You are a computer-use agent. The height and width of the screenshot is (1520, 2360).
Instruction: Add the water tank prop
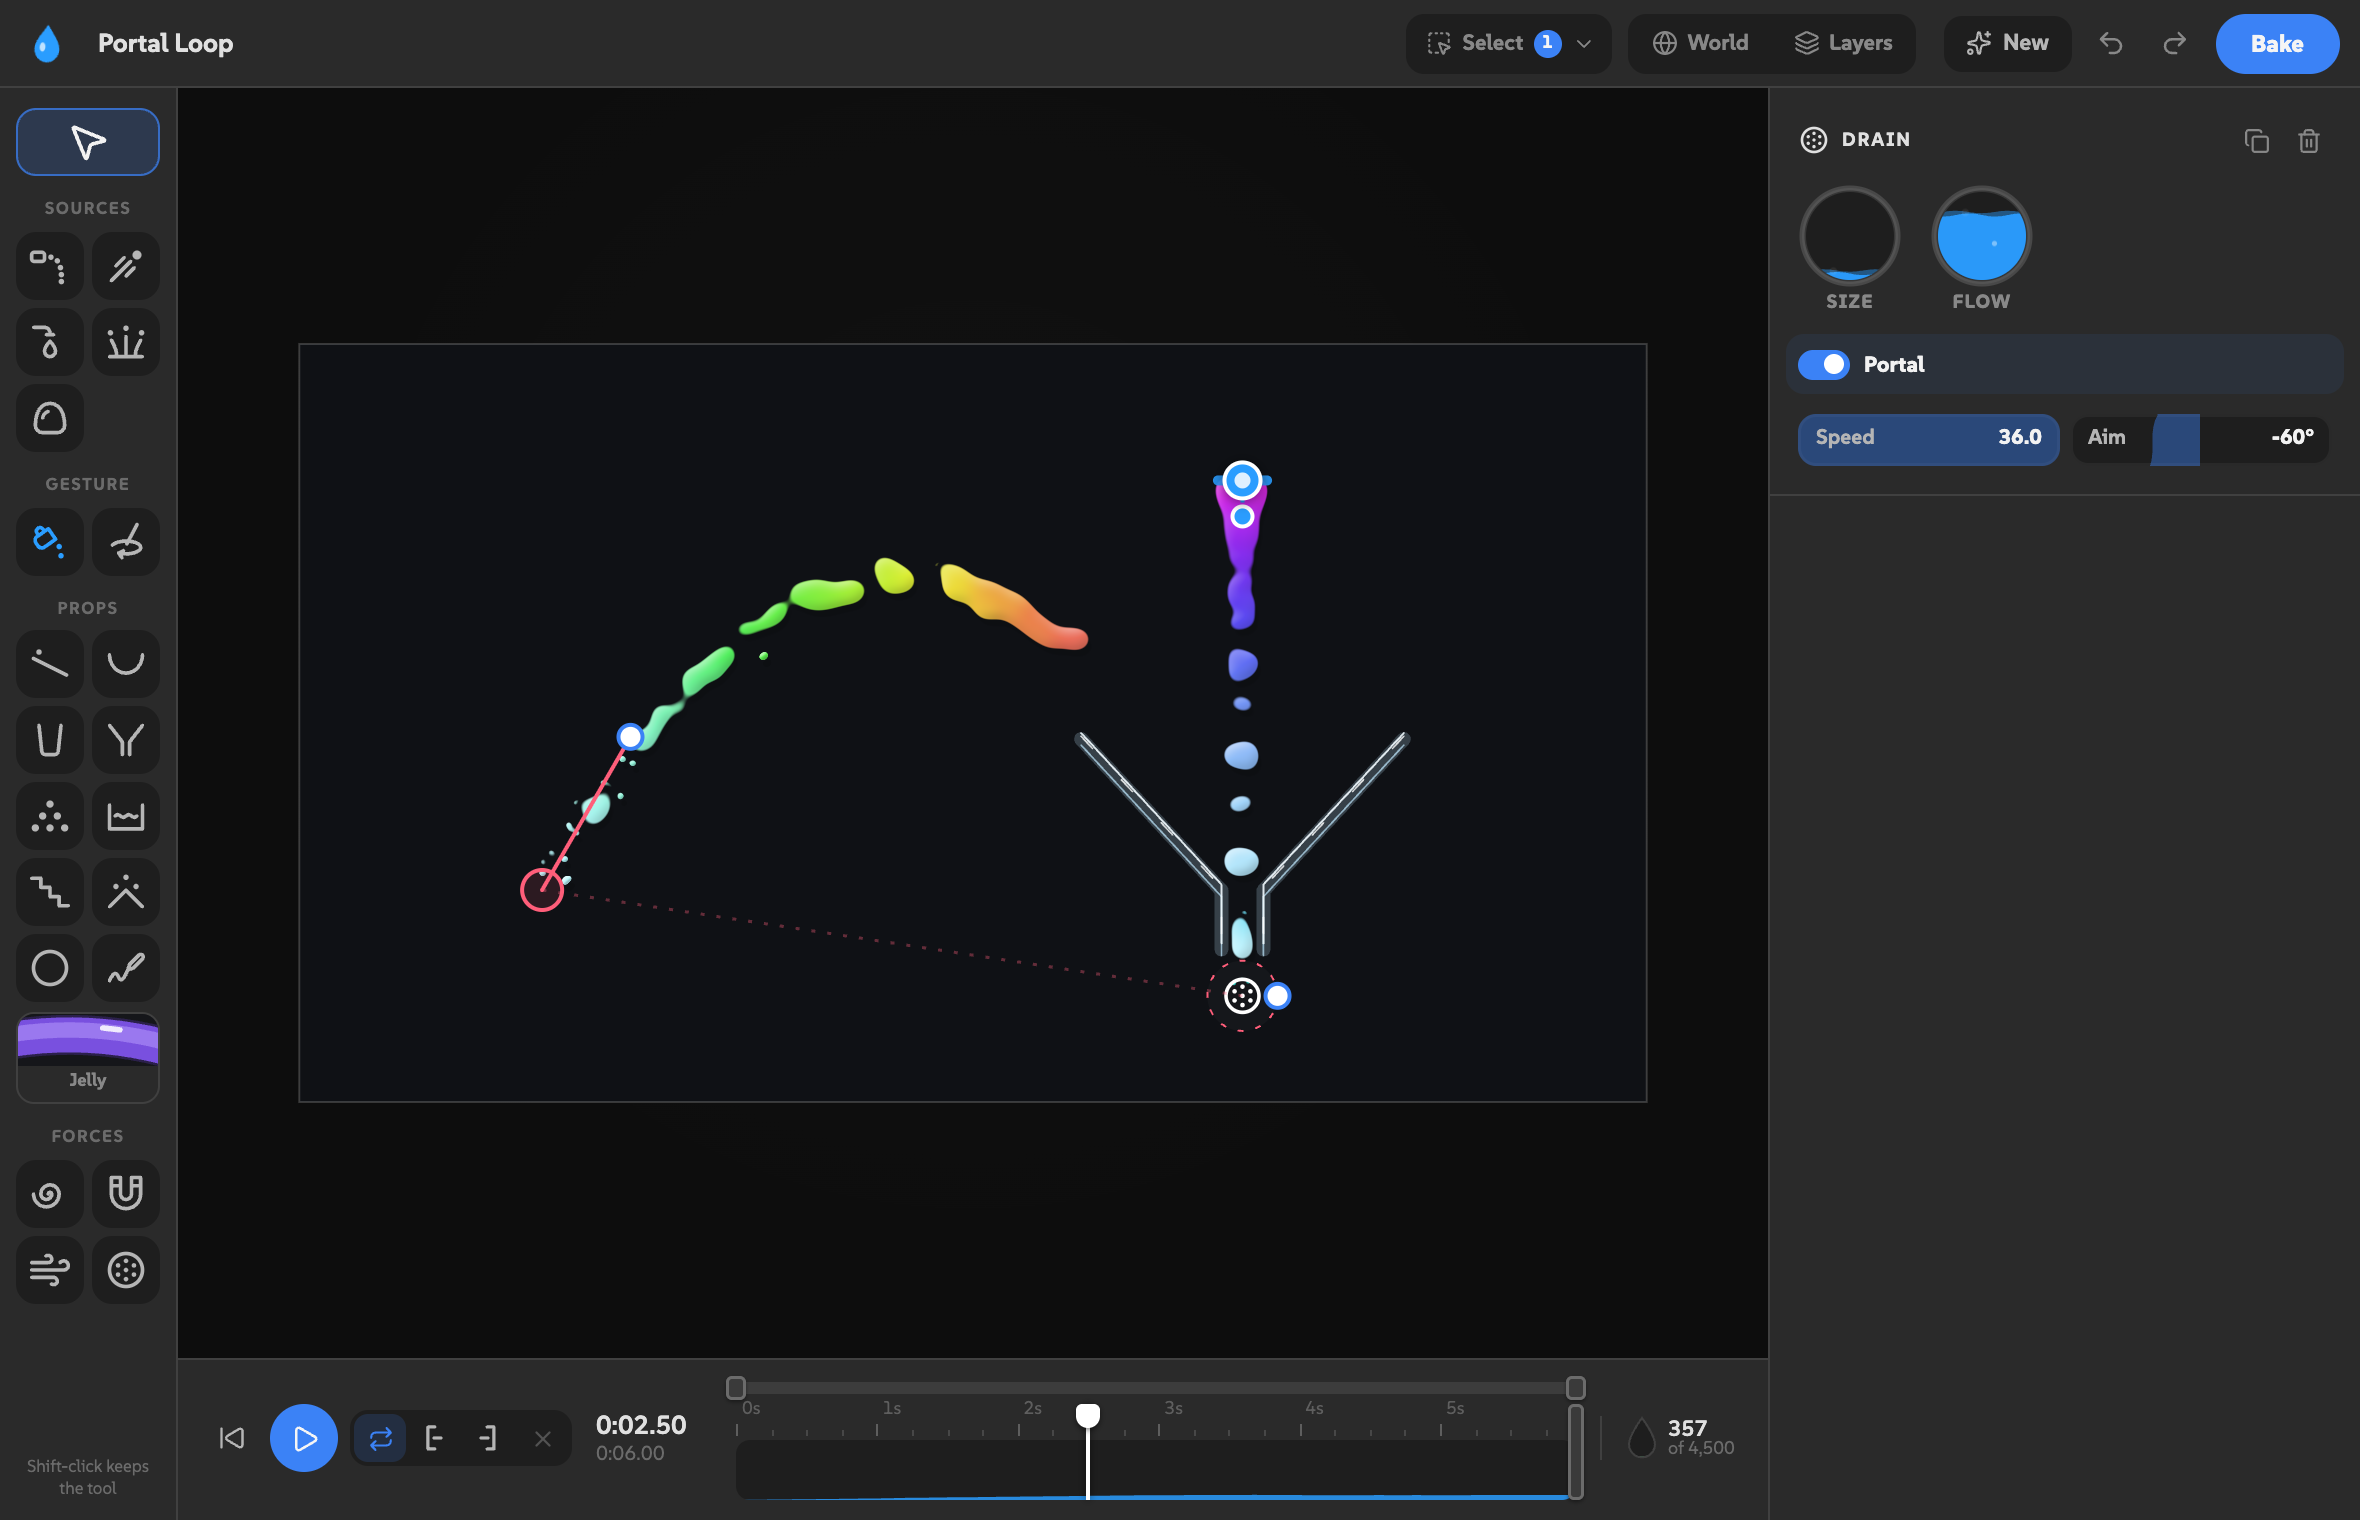click(x=126, y=816)
